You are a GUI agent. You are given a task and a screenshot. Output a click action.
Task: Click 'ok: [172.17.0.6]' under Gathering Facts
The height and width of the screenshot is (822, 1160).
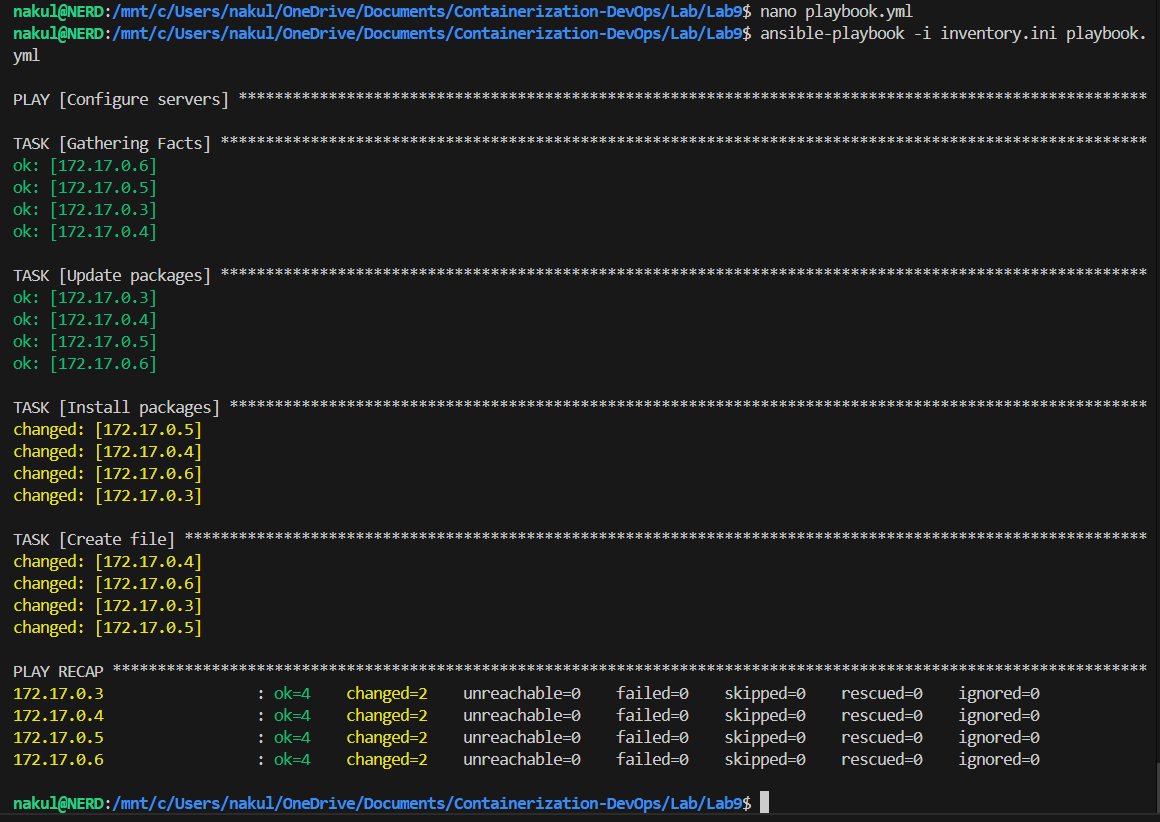pos(84,166)
